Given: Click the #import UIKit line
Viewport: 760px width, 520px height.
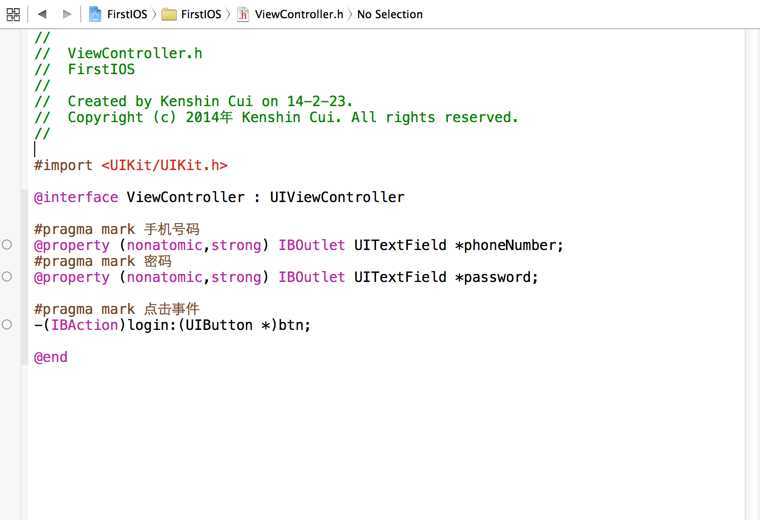Looking at the screenshot, I should pyautogui.click(x=130, y=165).
